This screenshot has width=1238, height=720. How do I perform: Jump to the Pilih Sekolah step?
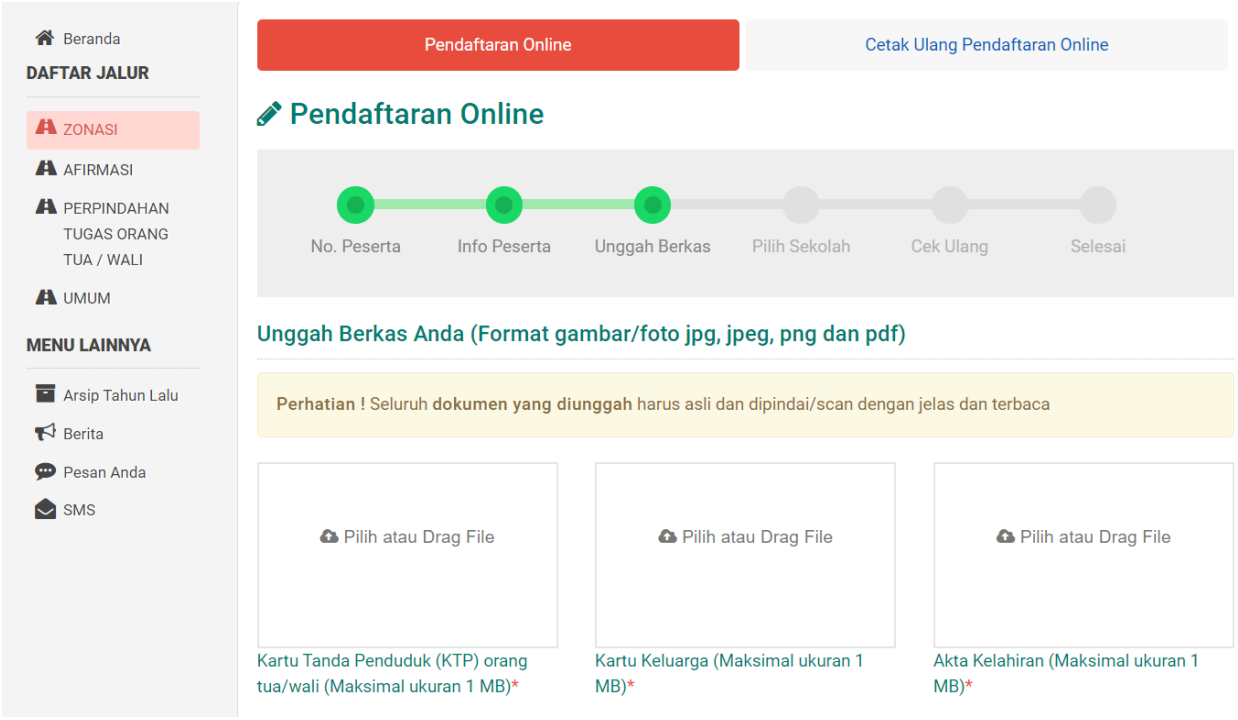click(x=800, y=205)
